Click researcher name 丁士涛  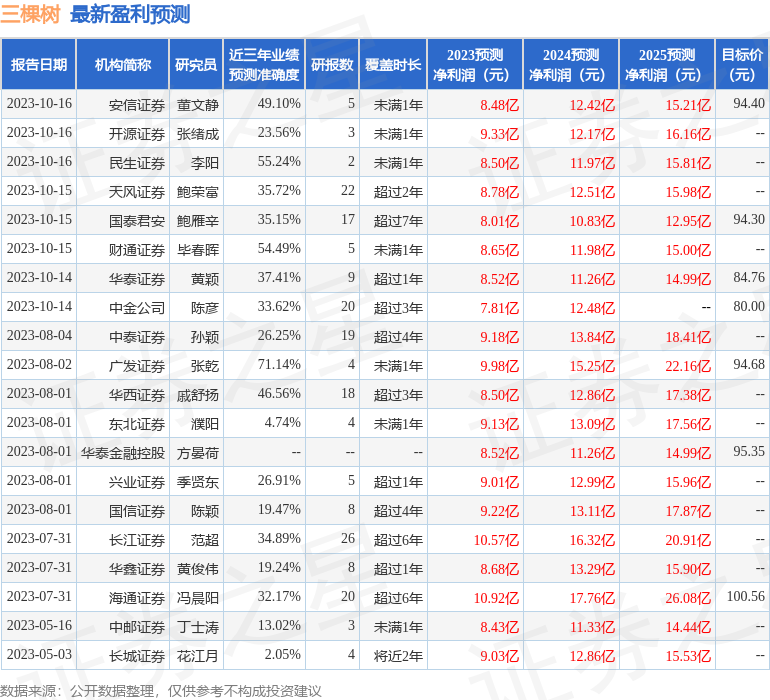pos(198,626)
